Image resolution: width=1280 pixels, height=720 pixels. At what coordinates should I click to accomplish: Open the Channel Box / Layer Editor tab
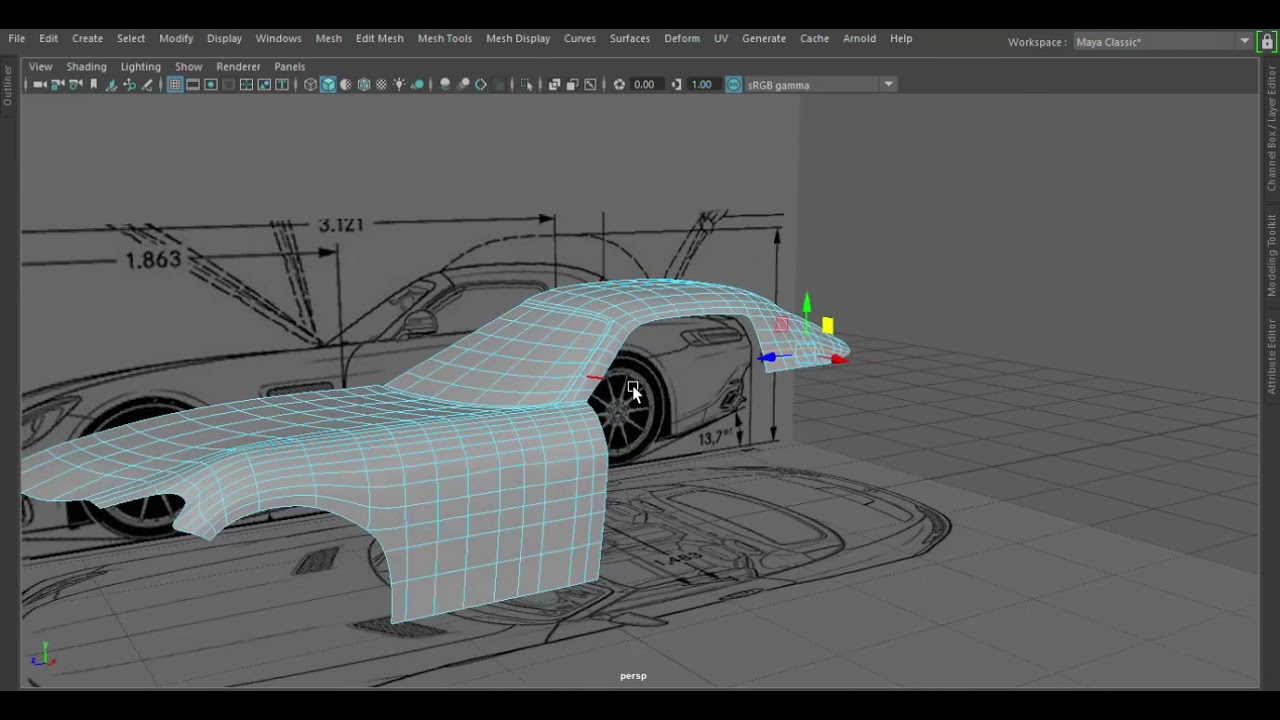click(1271, 128)
